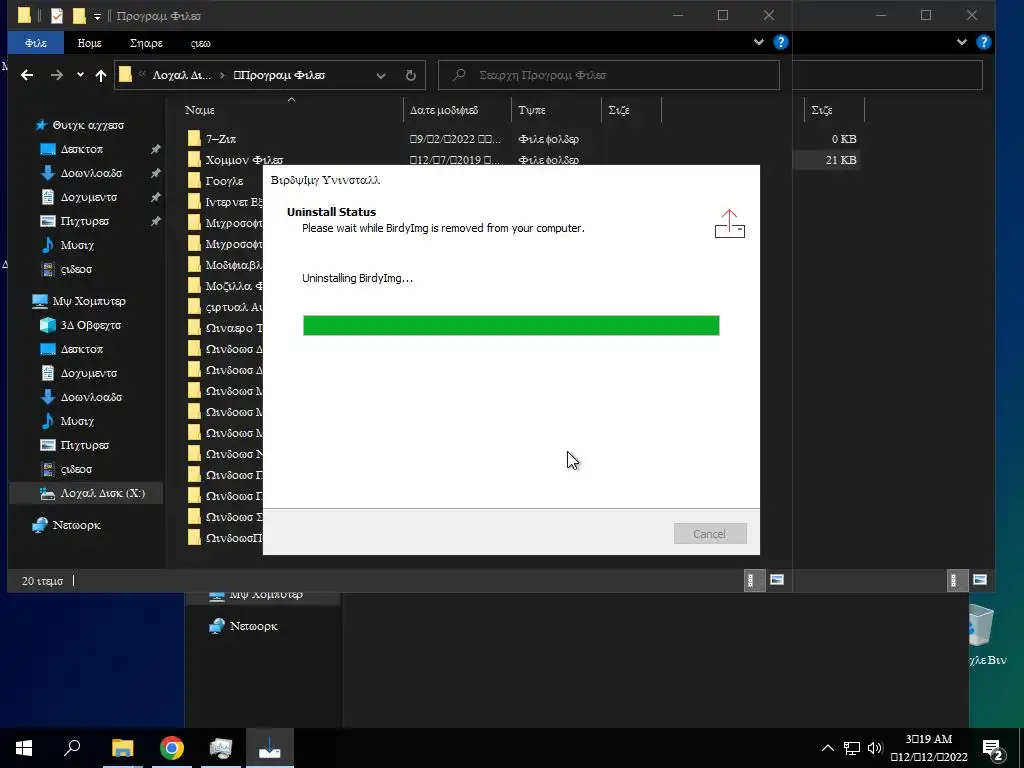Screen dimensions: 1024x768
Task: Select pinned Δοχυμεντσ under Θυιχκ αχχεσσ
Action: tap(88, 197)
